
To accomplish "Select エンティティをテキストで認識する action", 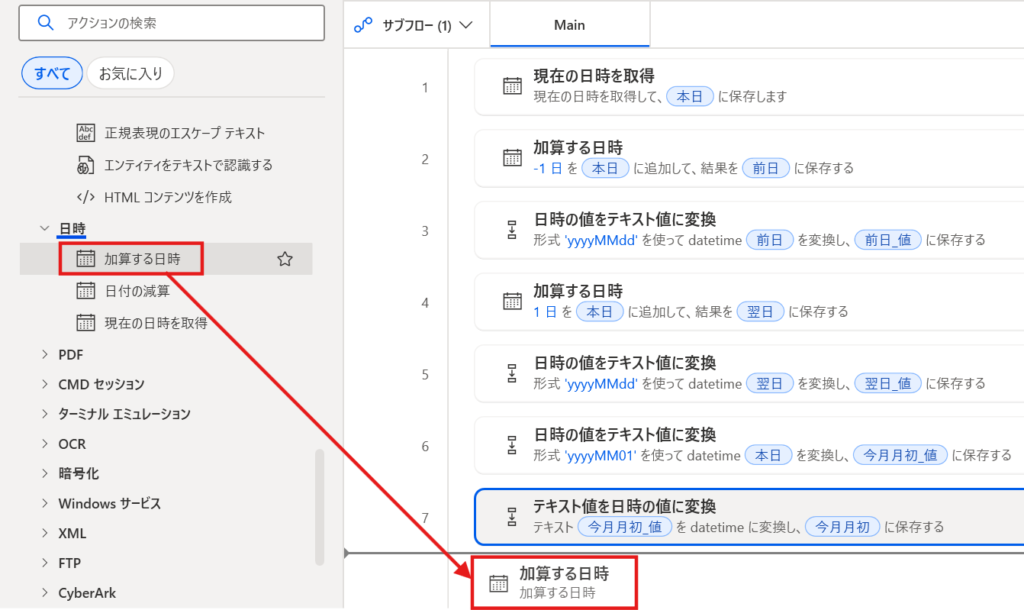I will click(189, 165).
